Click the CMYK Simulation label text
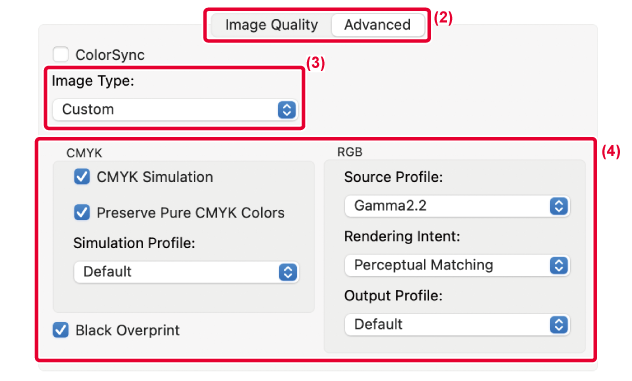The height and width of the screenshot is (381, 632). 155,177
